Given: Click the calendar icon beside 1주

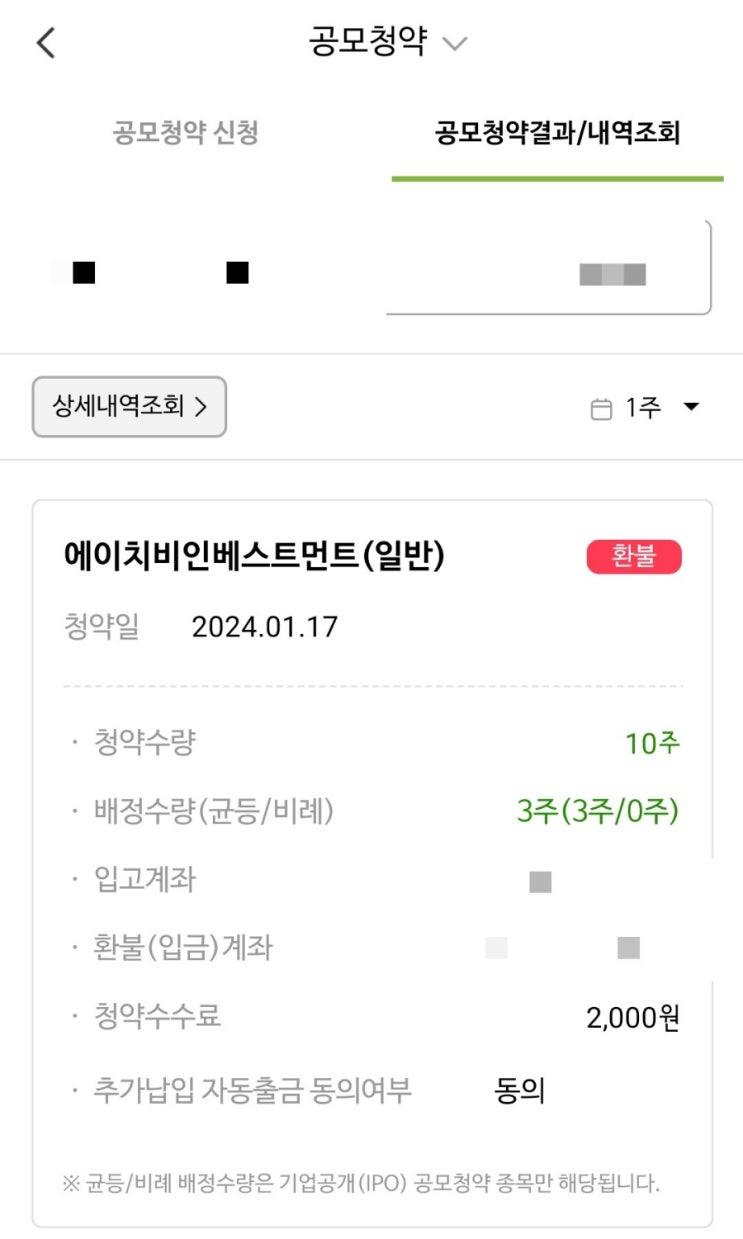Looking at the screenshot, I should coord(601,409).
